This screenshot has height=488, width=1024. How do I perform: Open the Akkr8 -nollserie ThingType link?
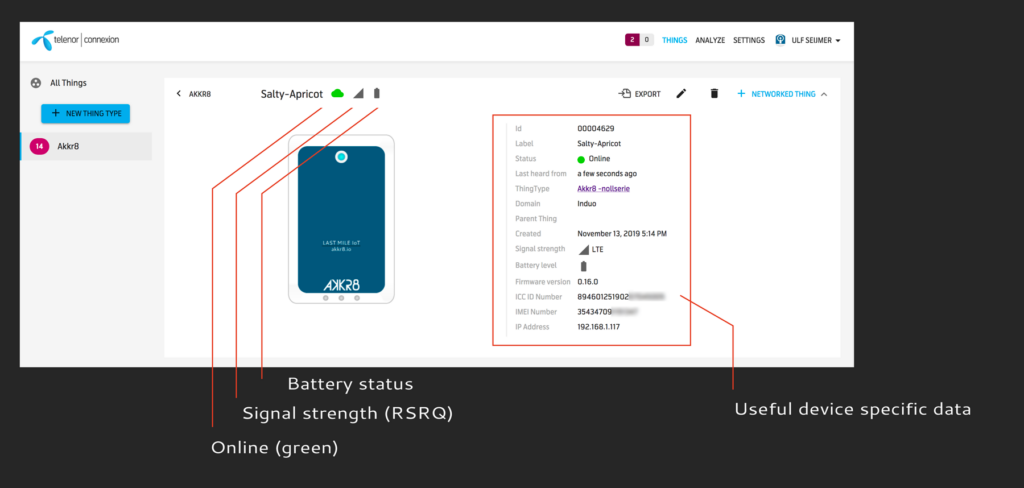(604, 188)
